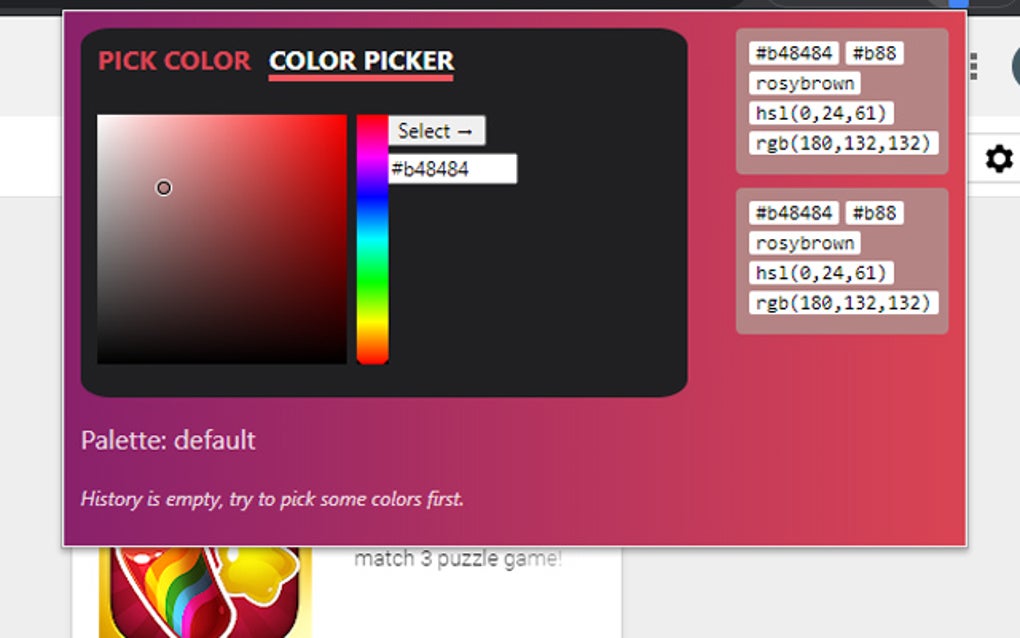
Task: Click the Select arrow button
Action: click(436, 131)
